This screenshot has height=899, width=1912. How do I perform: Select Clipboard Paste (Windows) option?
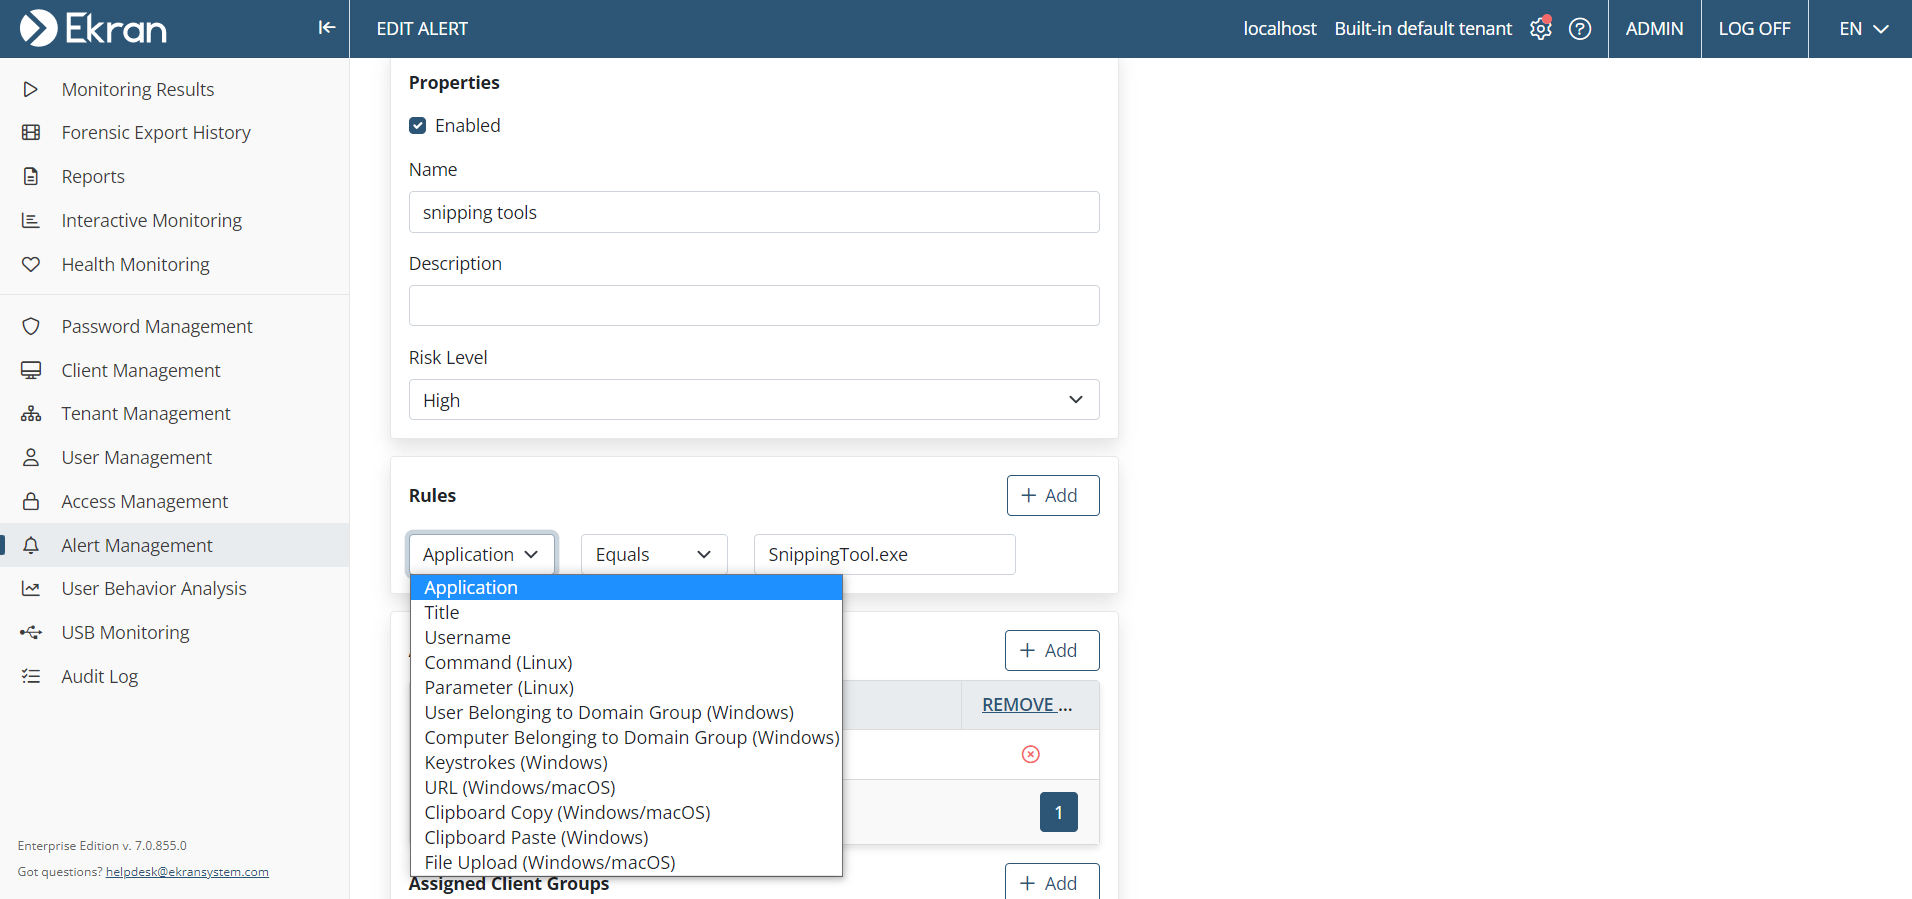[626, 837]
